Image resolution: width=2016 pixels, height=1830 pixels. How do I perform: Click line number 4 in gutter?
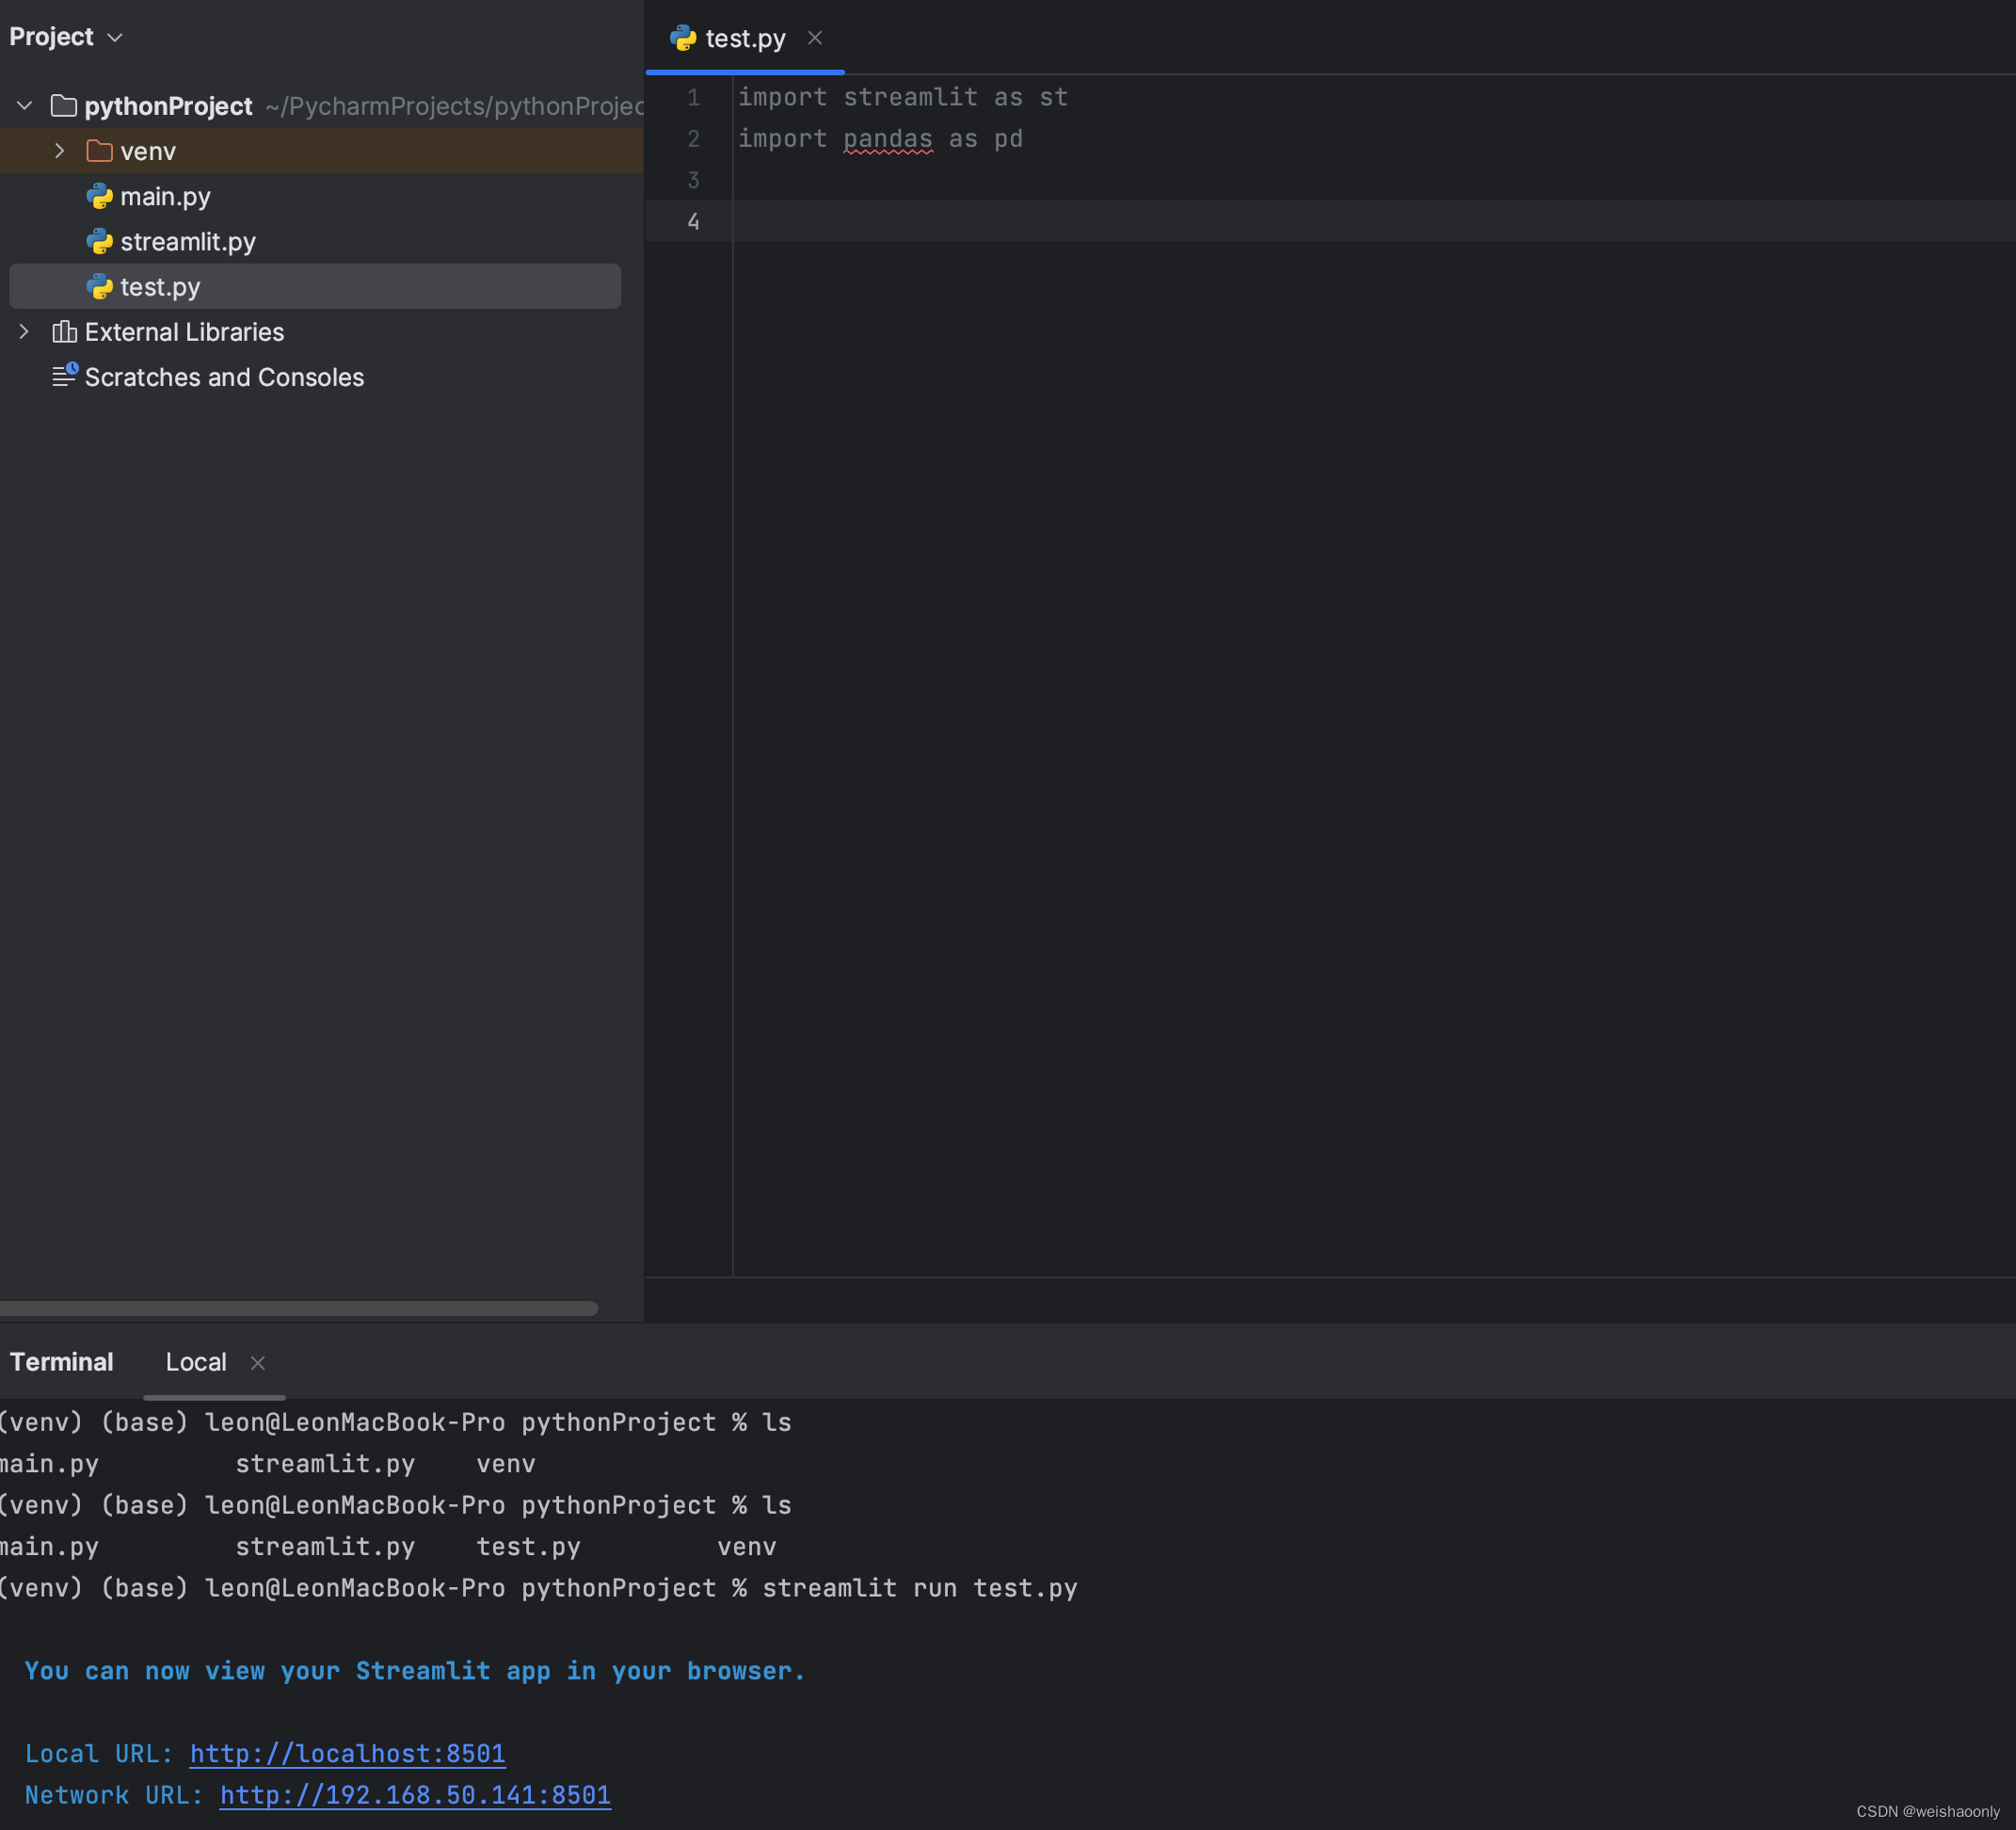pyautogui.click(x=693, y=221)
